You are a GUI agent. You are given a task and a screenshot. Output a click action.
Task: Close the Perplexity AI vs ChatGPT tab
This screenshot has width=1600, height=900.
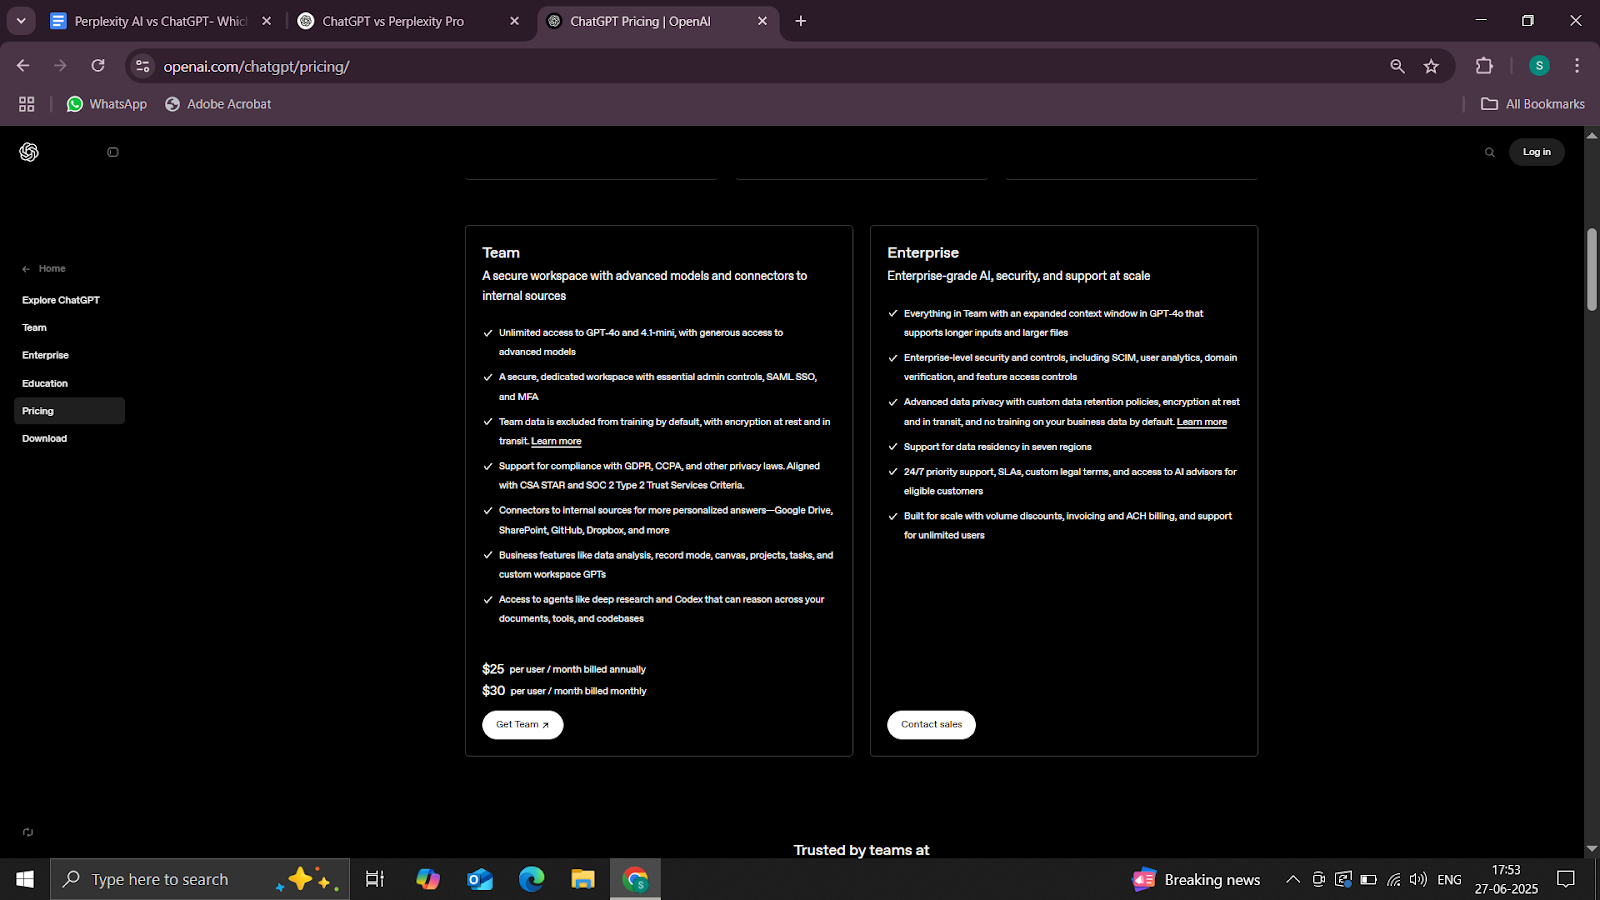tap(266, 21)
